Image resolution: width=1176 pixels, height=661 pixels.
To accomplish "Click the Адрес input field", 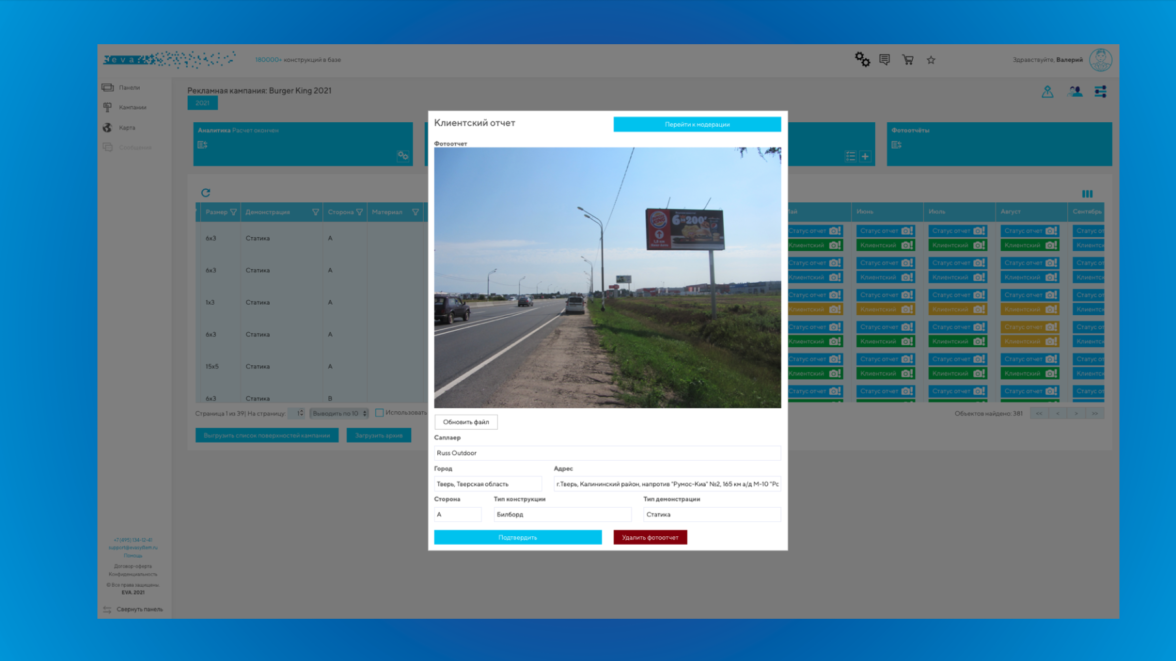I will pyautogui.click(x=668, y=484).
